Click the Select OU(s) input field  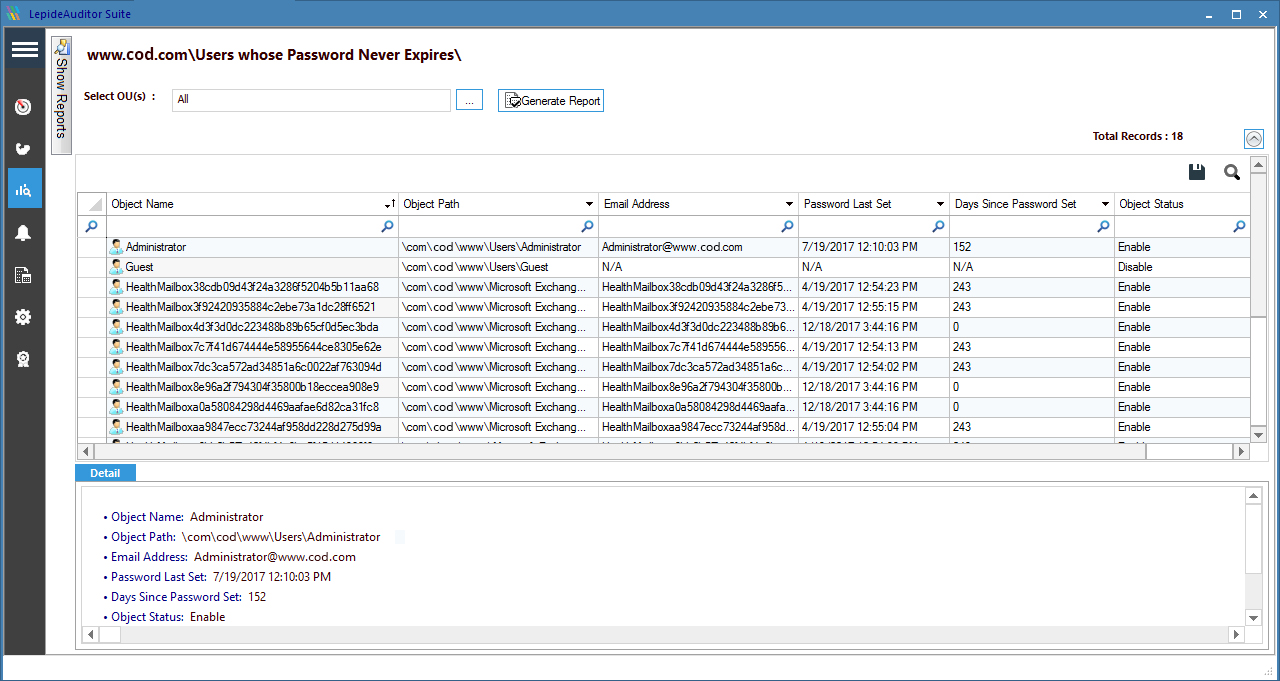[311, 100]
